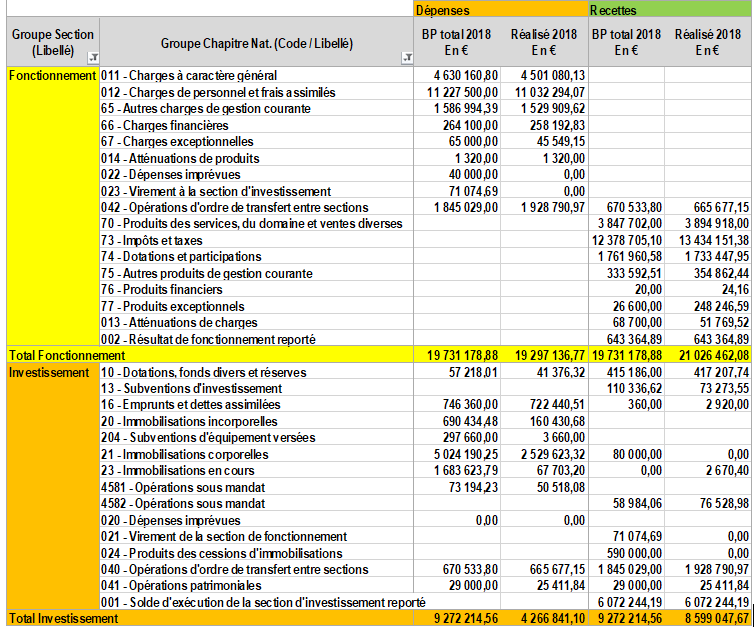This screenshot has height=631, width=755.
Task: Select cell value 1 761 960,58
Action: click(630, 256)
